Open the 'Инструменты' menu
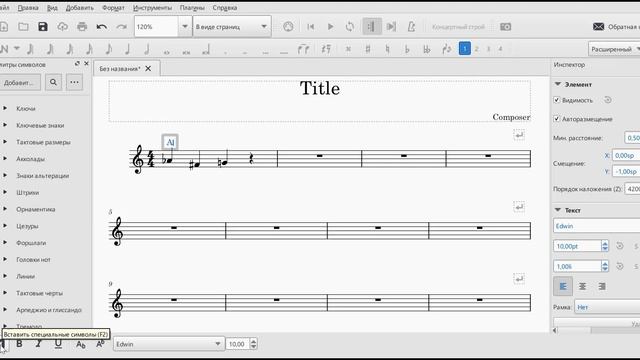This screenshot has width=640, height=360. [152, 8]
